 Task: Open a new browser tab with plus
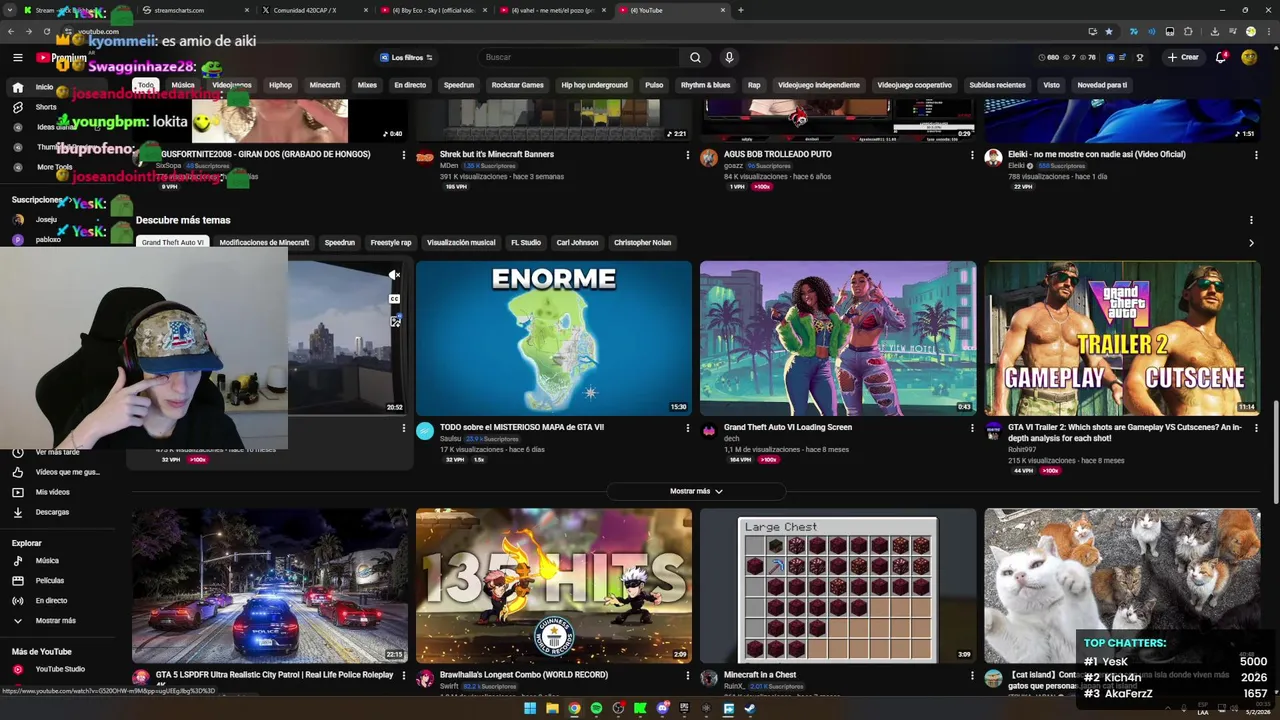(x=740, y=10)
